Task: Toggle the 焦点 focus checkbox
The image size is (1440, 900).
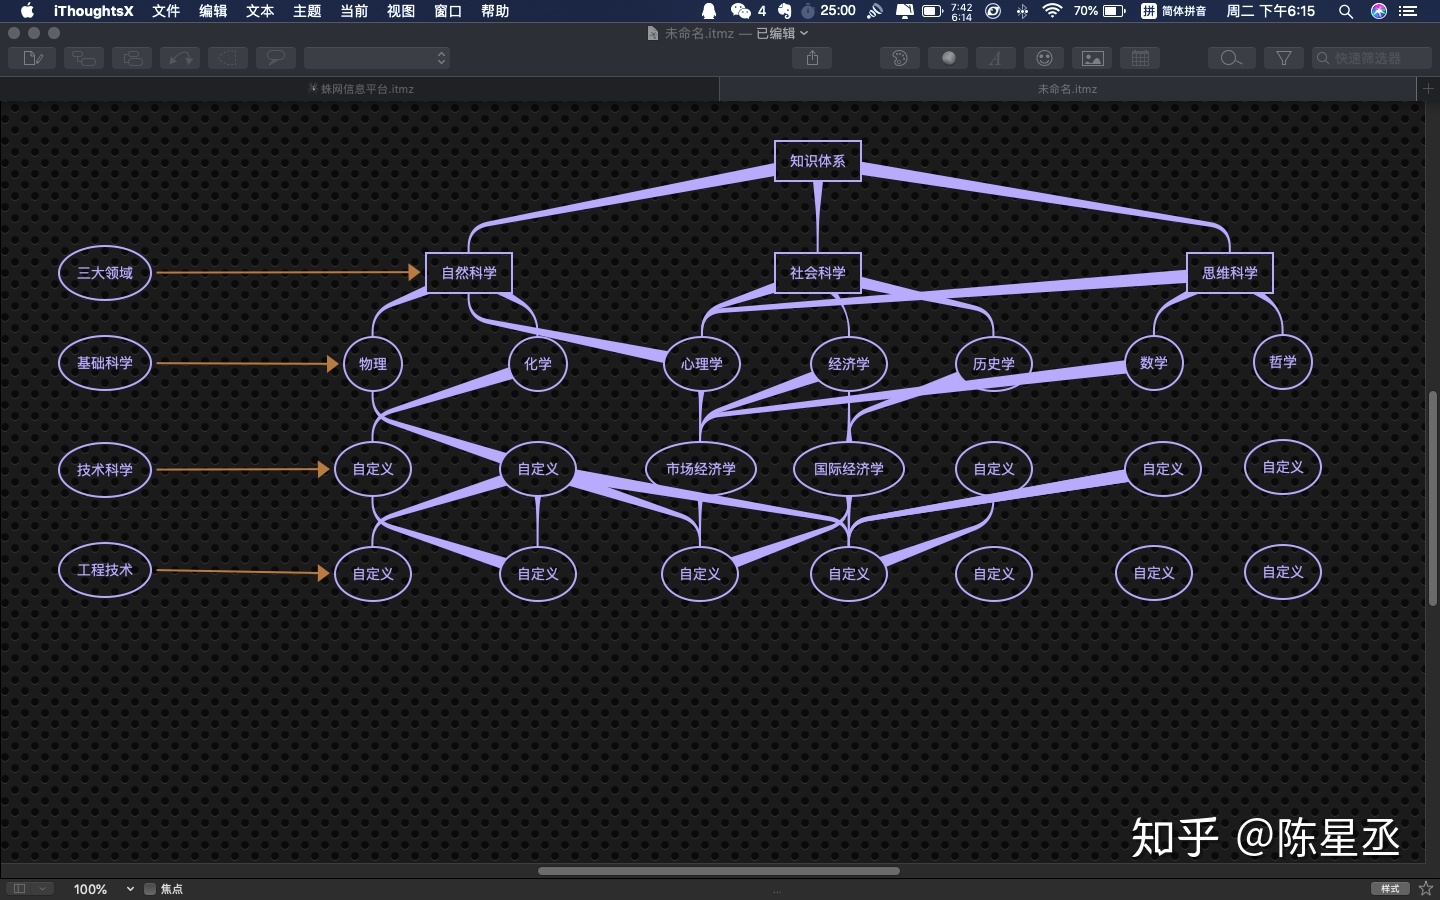Action: point(150,888)
